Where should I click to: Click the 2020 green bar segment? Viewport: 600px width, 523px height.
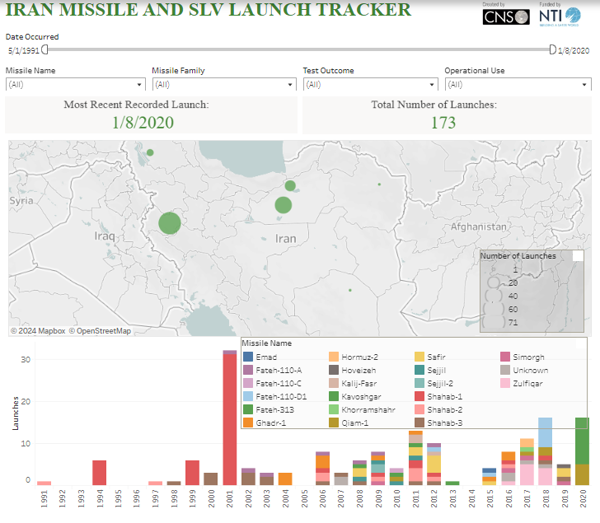pyautogui.click(x=582, y=441)
